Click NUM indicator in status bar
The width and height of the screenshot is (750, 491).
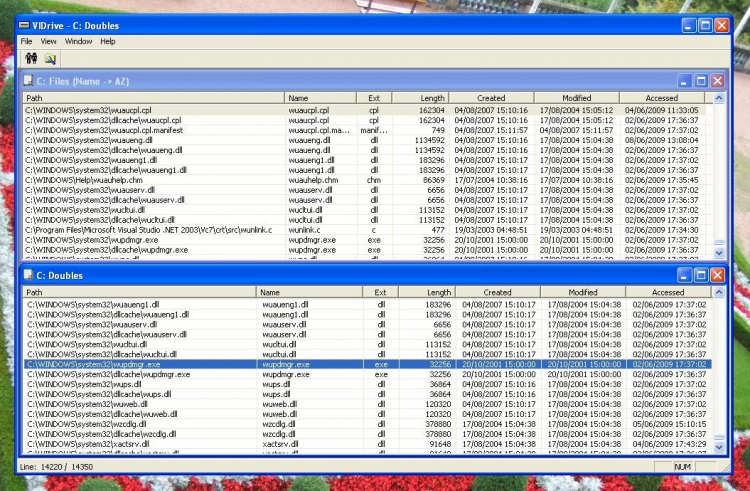pyautogui.click(x=683, y=467)
